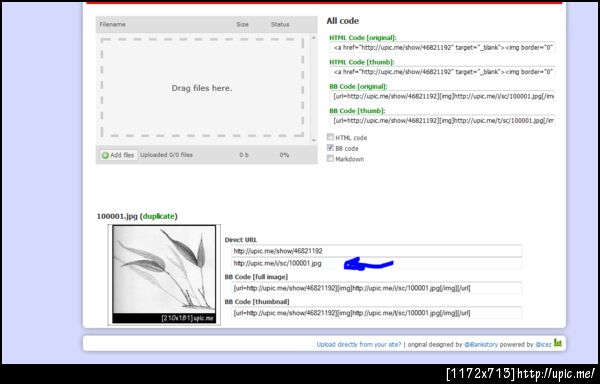The width and height of the screenshot is (600, 384).
Task: Click the BB Code [thumb] text box
Action: point(442,120)
